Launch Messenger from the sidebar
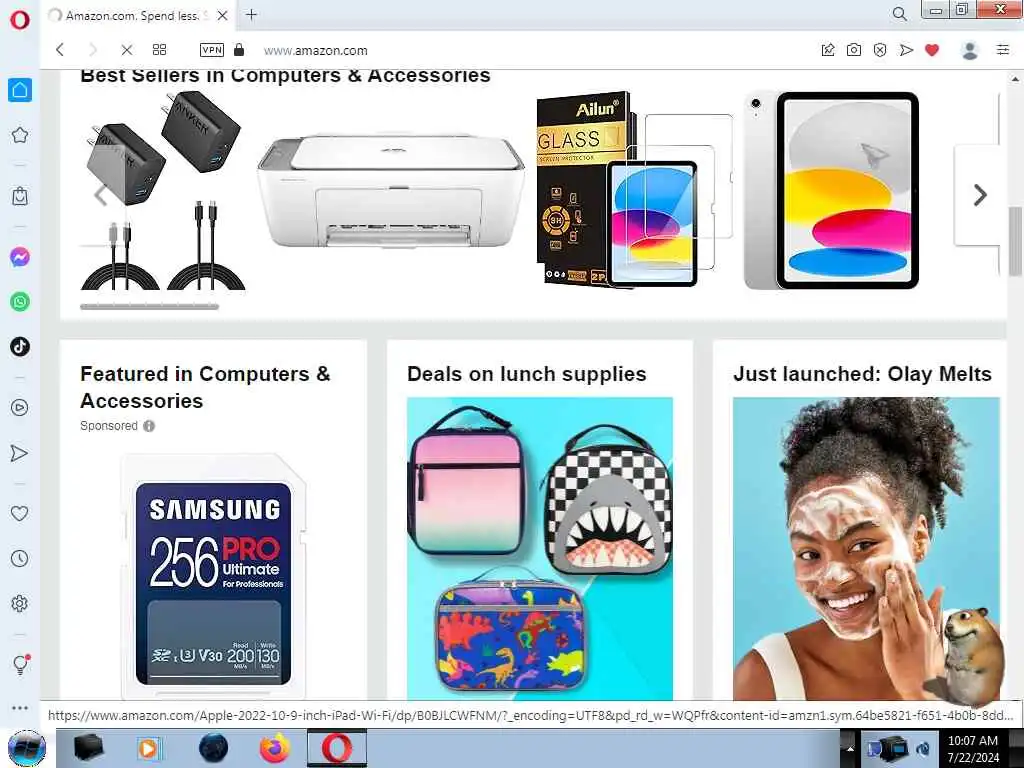Image resolution: width=1024 pixels, height=768 pixels. pos(20,257)
